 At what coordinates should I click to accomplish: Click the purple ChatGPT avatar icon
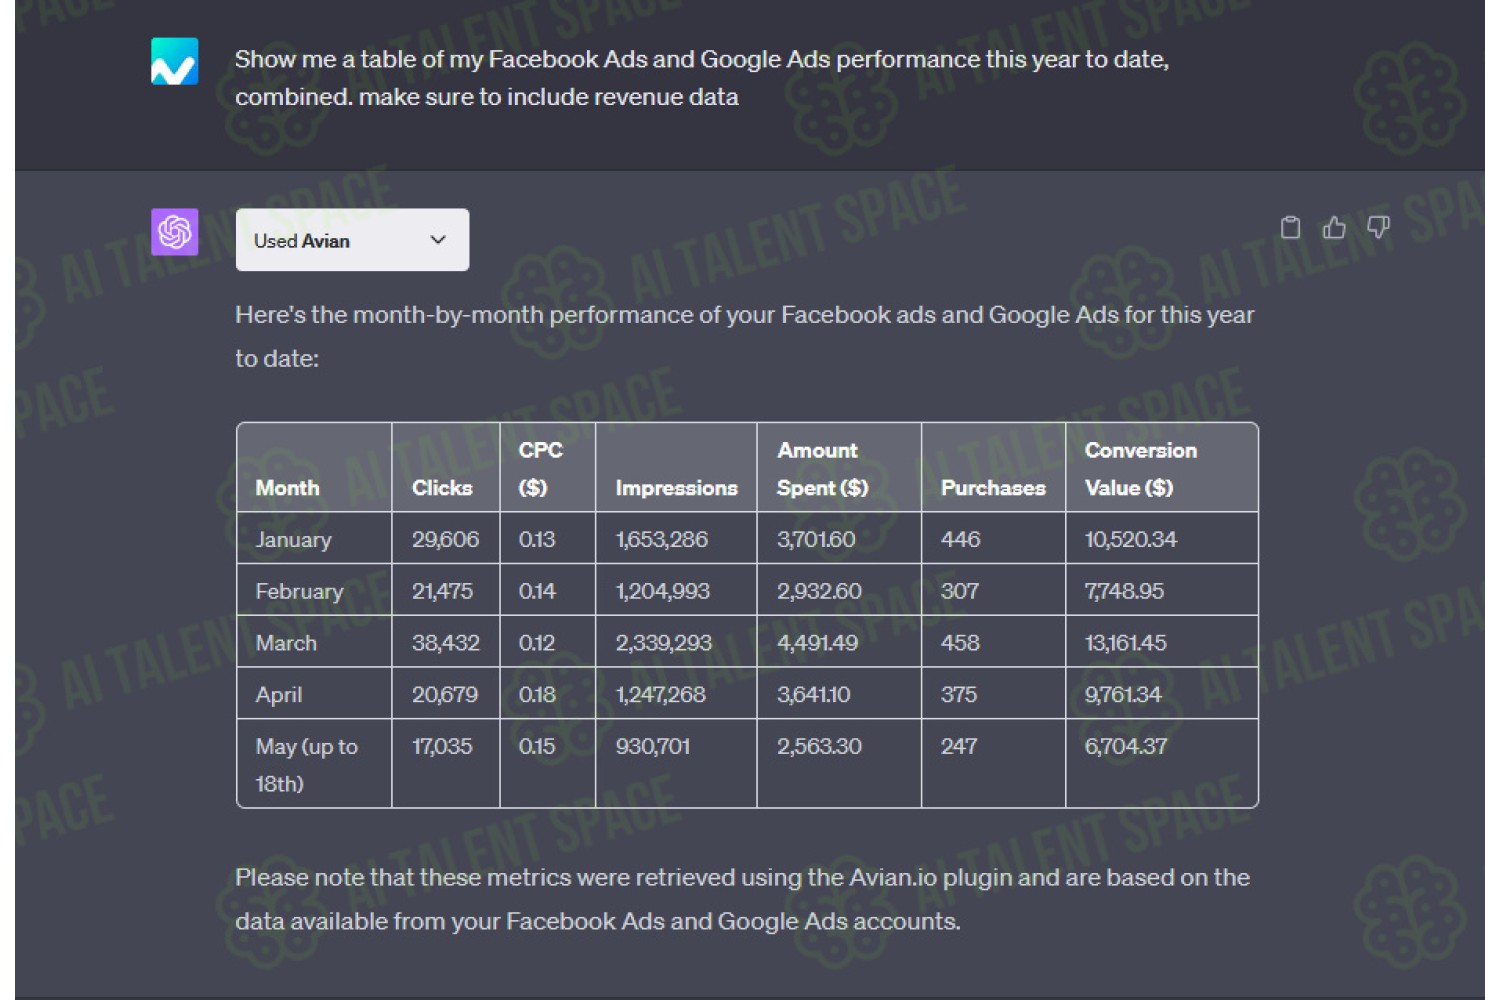(x=174, y=232)
